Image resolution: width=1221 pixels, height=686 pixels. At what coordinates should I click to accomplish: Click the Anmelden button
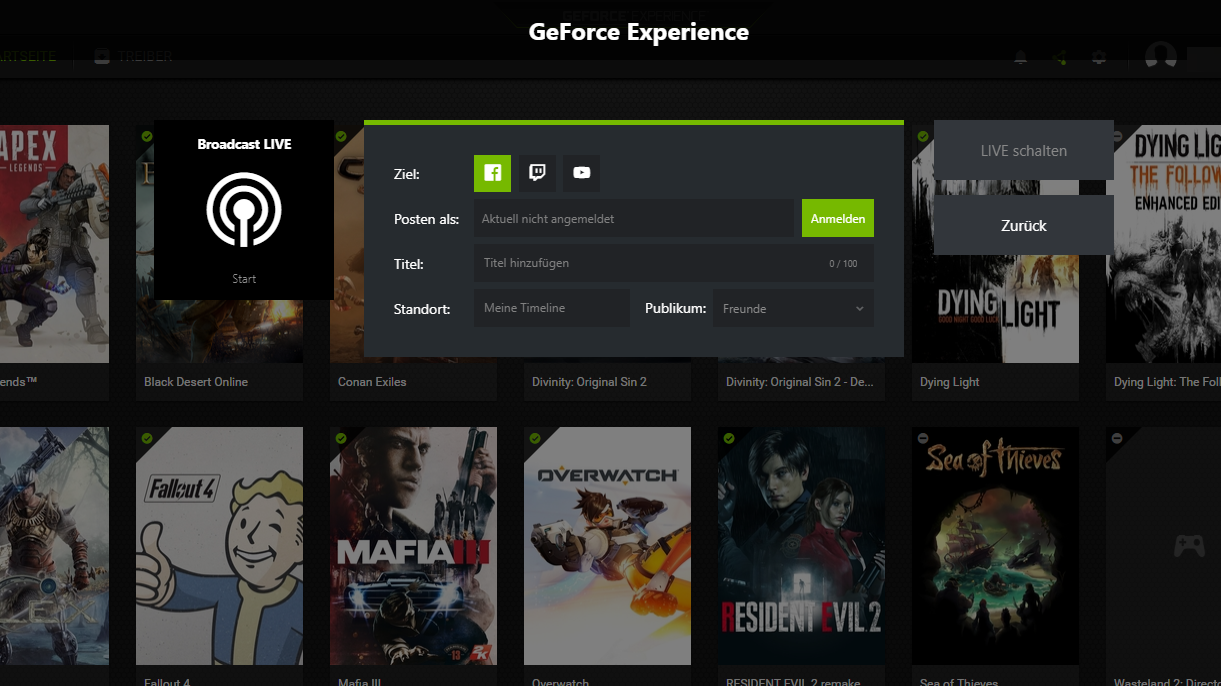[837, 217]
